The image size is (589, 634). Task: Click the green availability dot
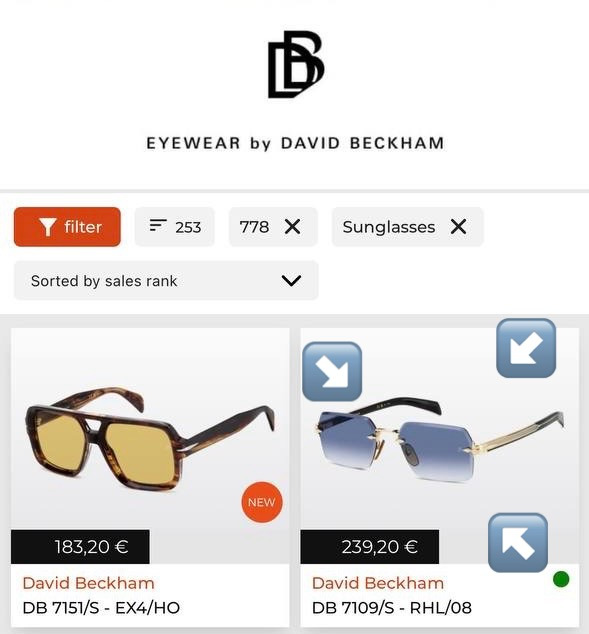tap(561, 579)
